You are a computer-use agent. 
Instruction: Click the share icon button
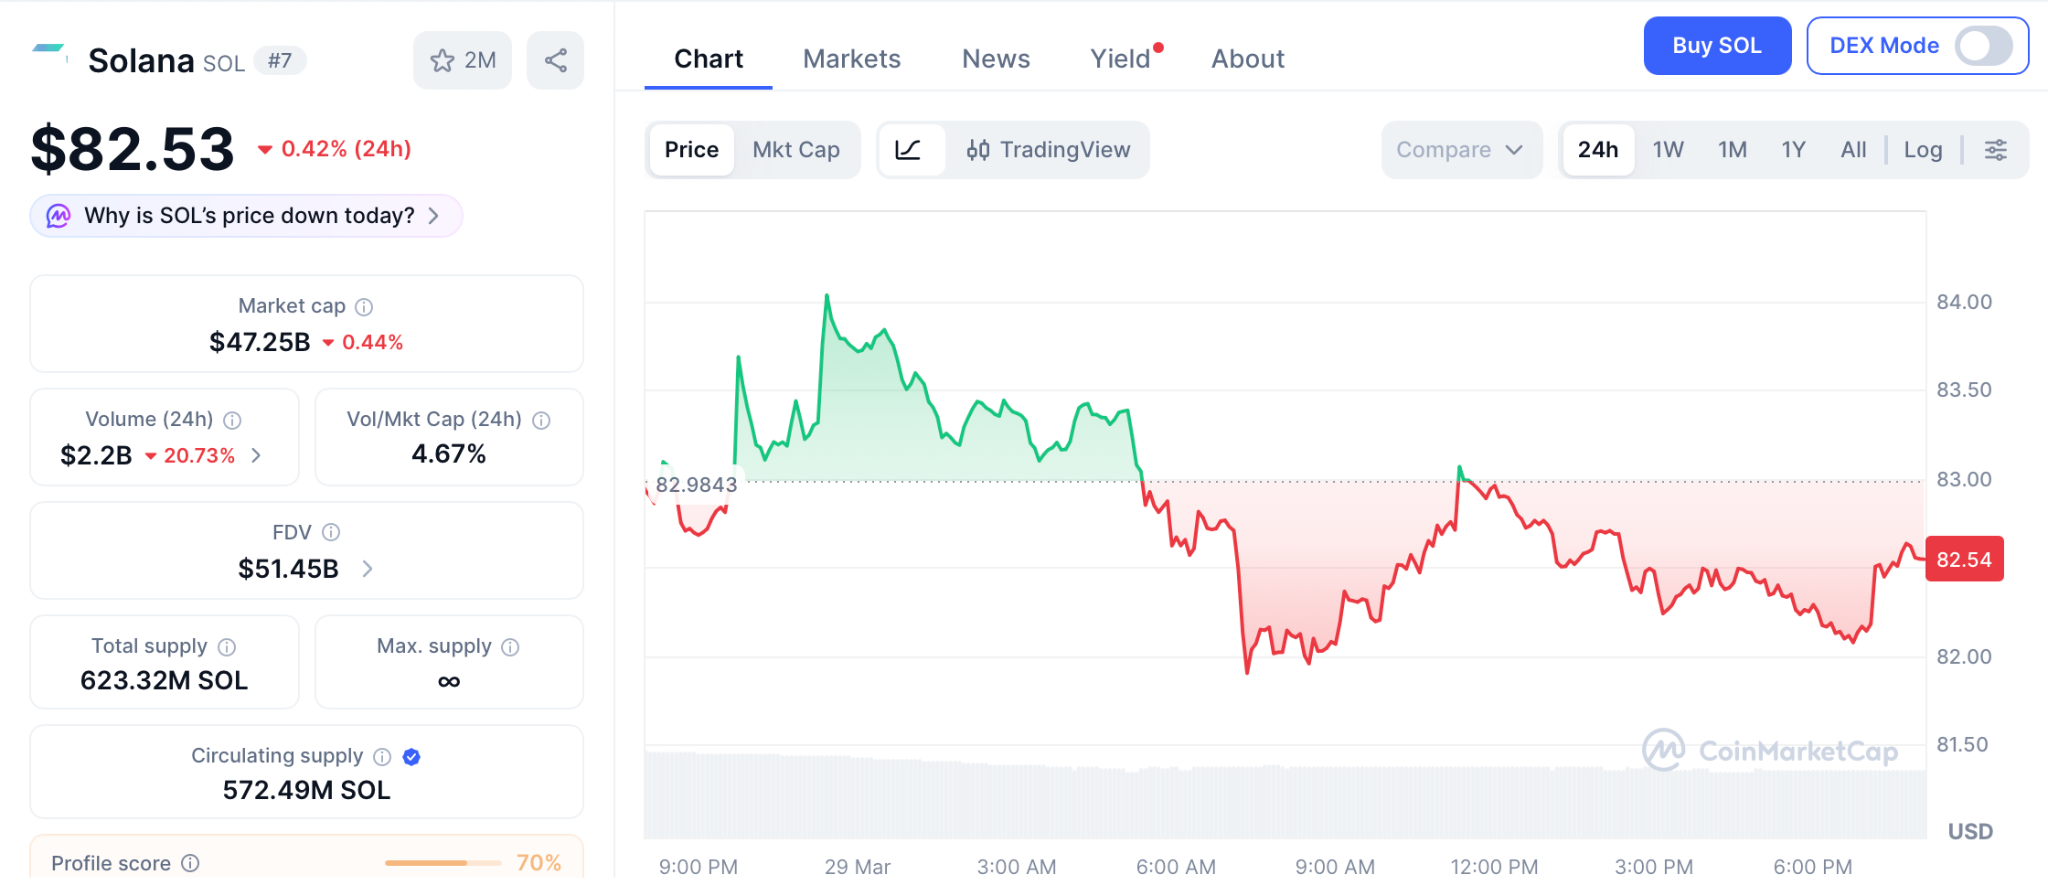(x=556, y=61)
